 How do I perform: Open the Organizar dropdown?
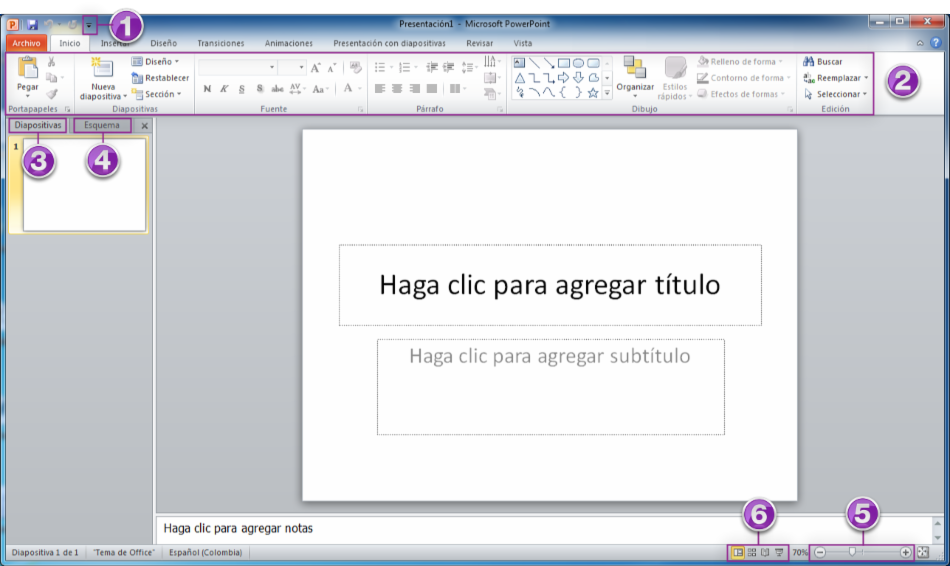635,78
